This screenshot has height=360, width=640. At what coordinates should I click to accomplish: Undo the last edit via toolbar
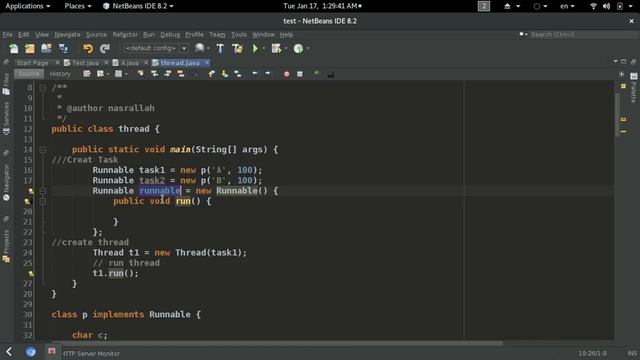coord(88,49)
